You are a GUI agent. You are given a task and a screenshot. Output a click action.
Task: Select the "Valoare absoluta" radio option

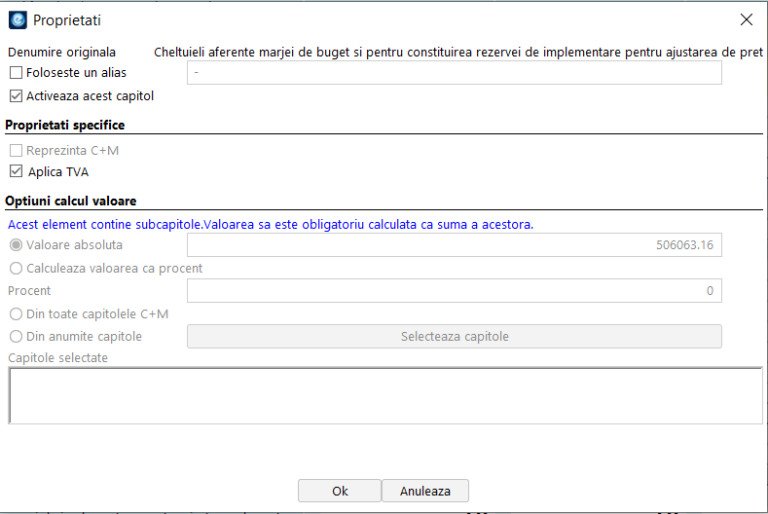(x=16, y=245)
